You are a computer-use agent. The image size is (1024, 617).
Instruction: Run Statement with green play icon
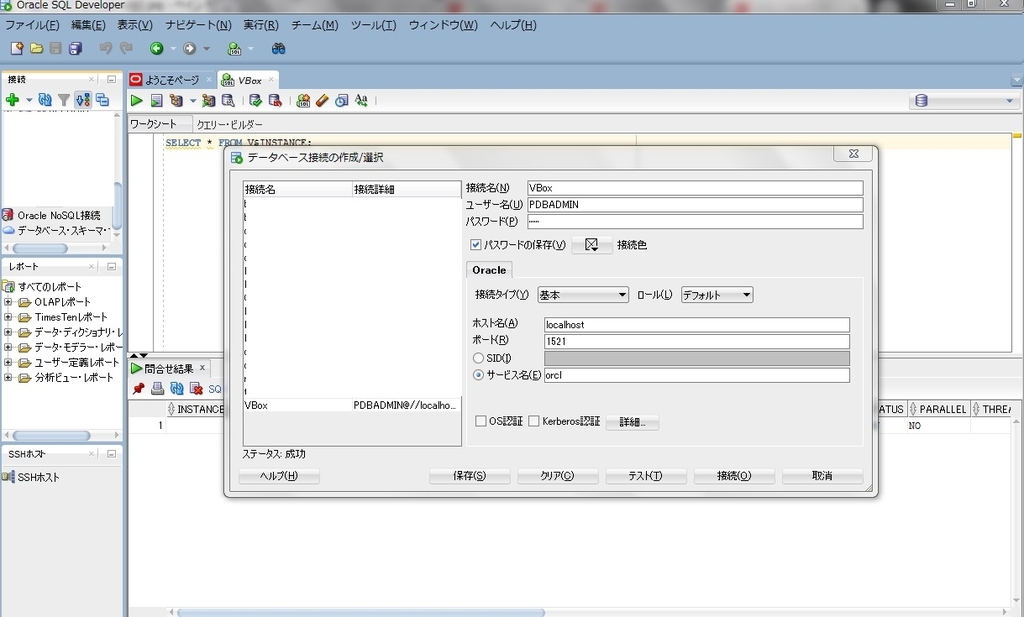click(x=136, y=101)
